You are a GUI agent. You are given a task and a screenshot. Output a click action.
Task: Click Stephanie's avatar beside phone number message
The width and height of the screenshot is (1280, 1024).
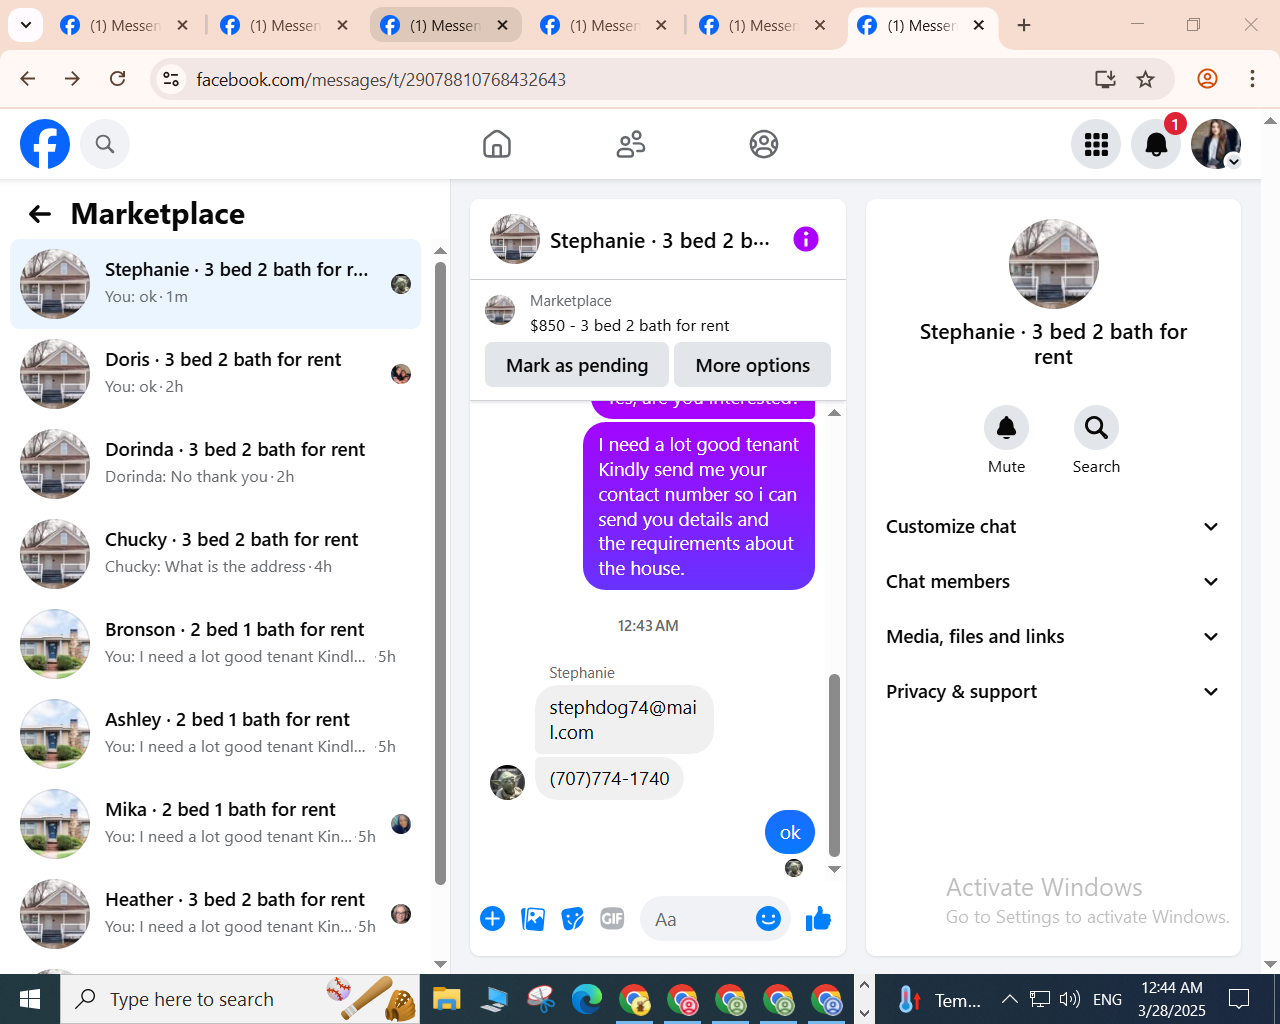(507, 782)
